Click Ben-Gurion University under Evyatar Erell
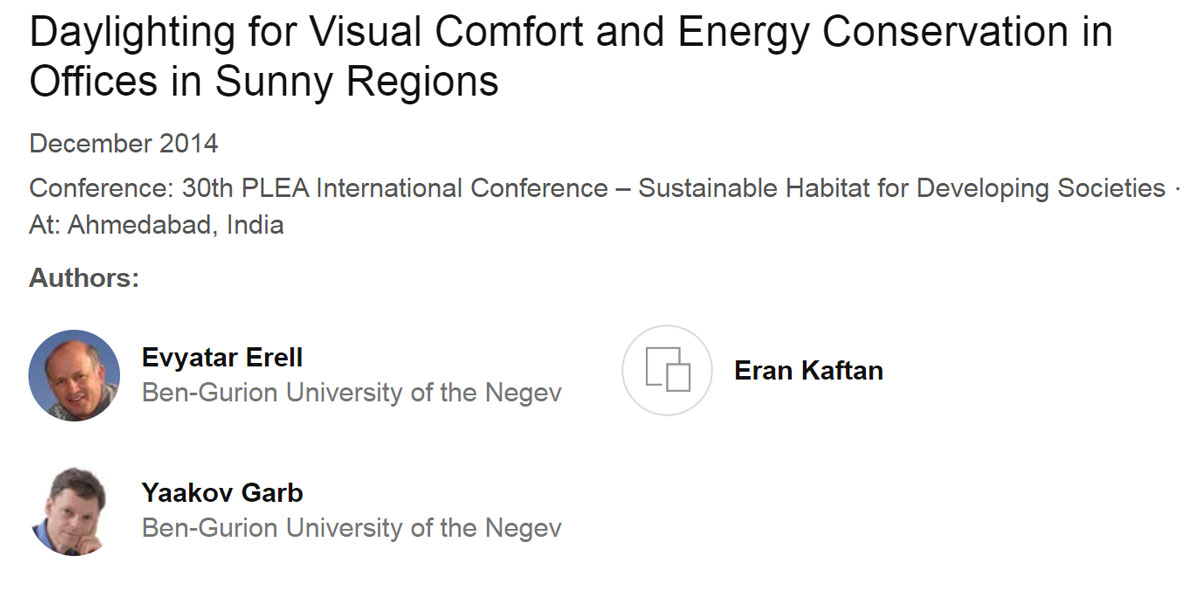The width and height of the screenshot is (1200, 594). (351, 393)
